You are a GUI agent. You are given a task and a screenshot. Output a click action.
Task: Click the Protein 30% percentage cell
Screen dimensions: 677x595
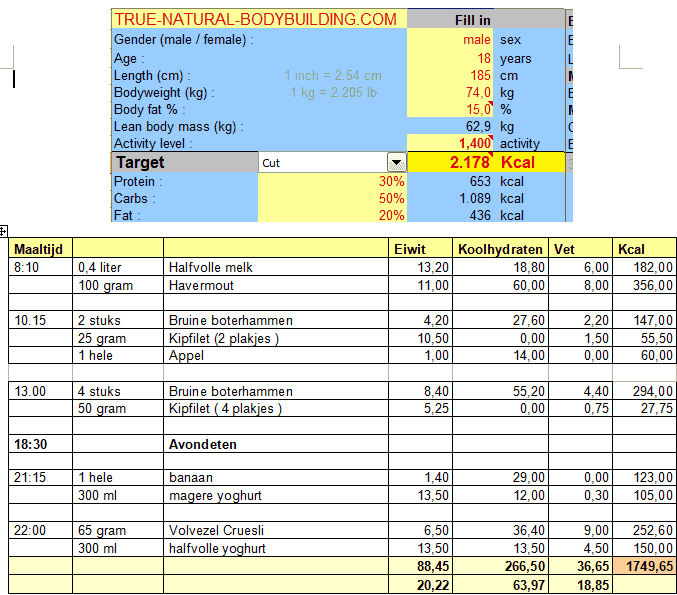(x=332, y=182)
